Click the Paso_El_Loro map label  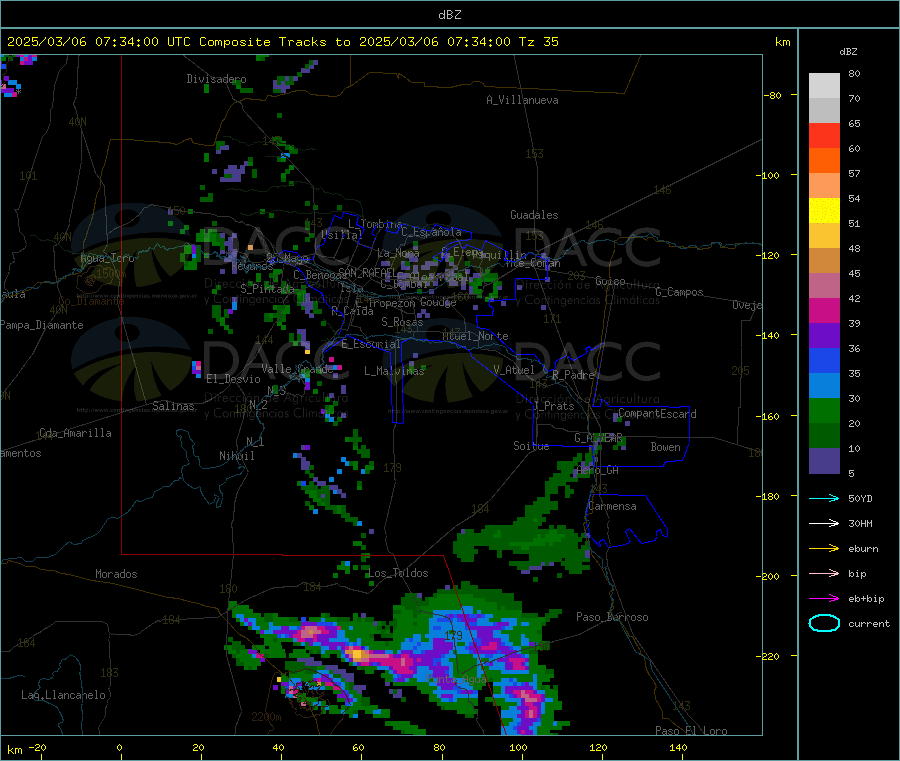[692, 731]
